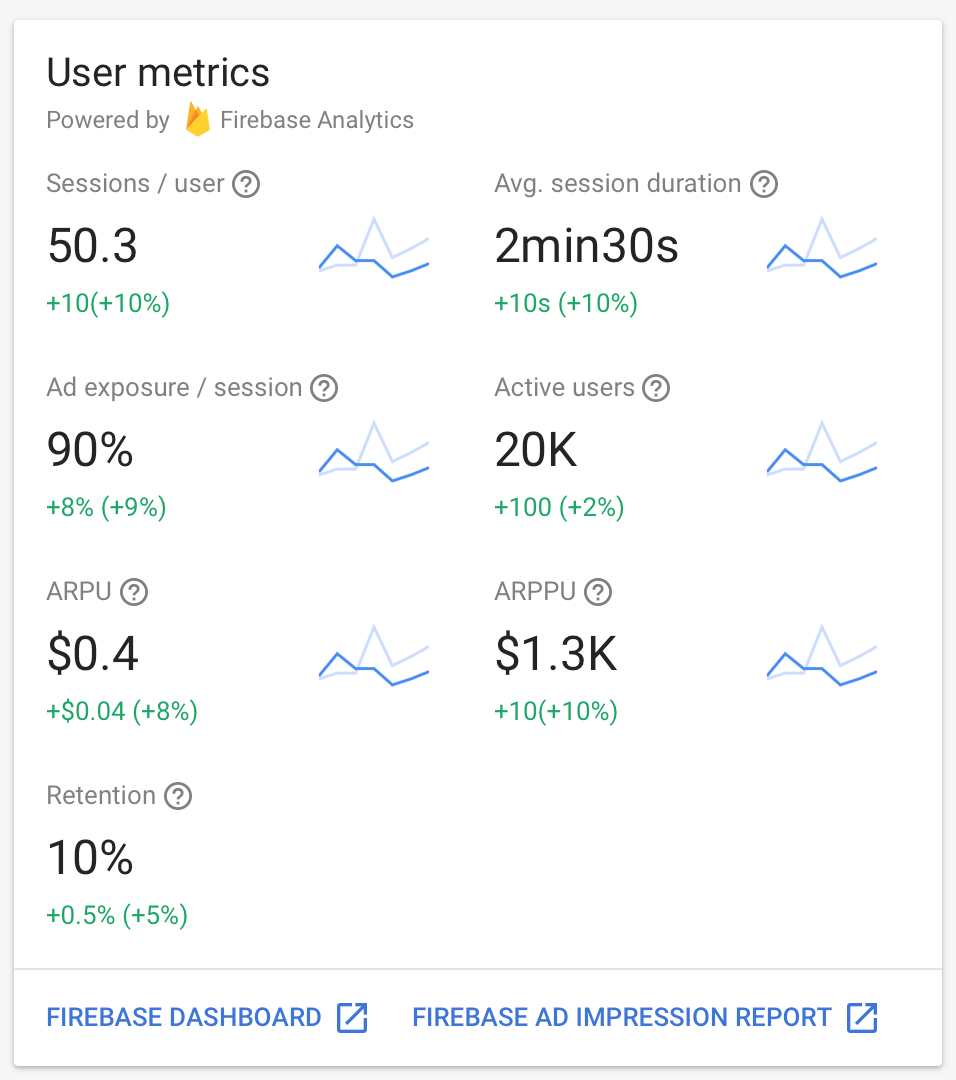Click the Active users trend sparkline
The image size is (956, 1080).
[x=822, y=451]
